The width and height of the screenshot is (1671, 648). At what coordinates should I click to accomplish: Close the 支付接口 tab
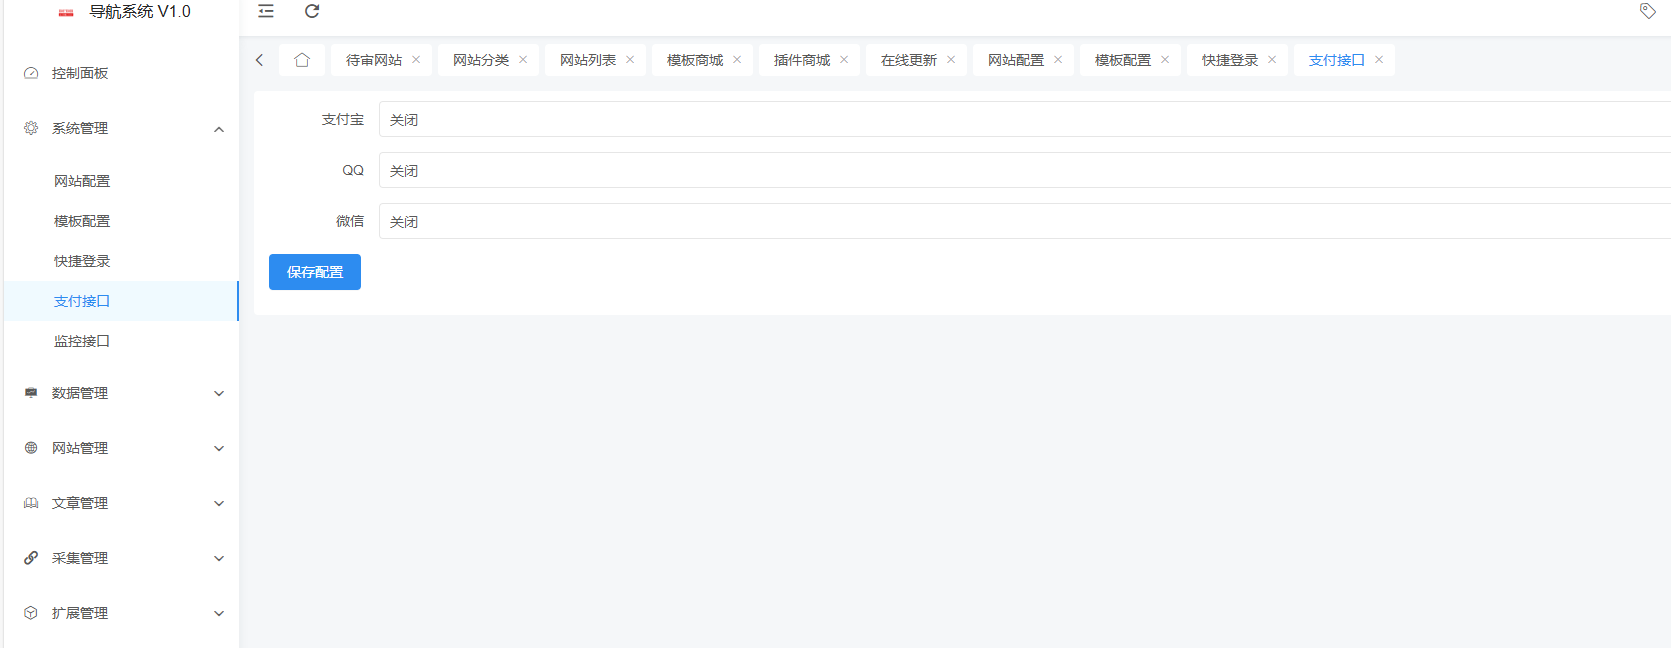pyautogui.click(x=1379, y=60)
